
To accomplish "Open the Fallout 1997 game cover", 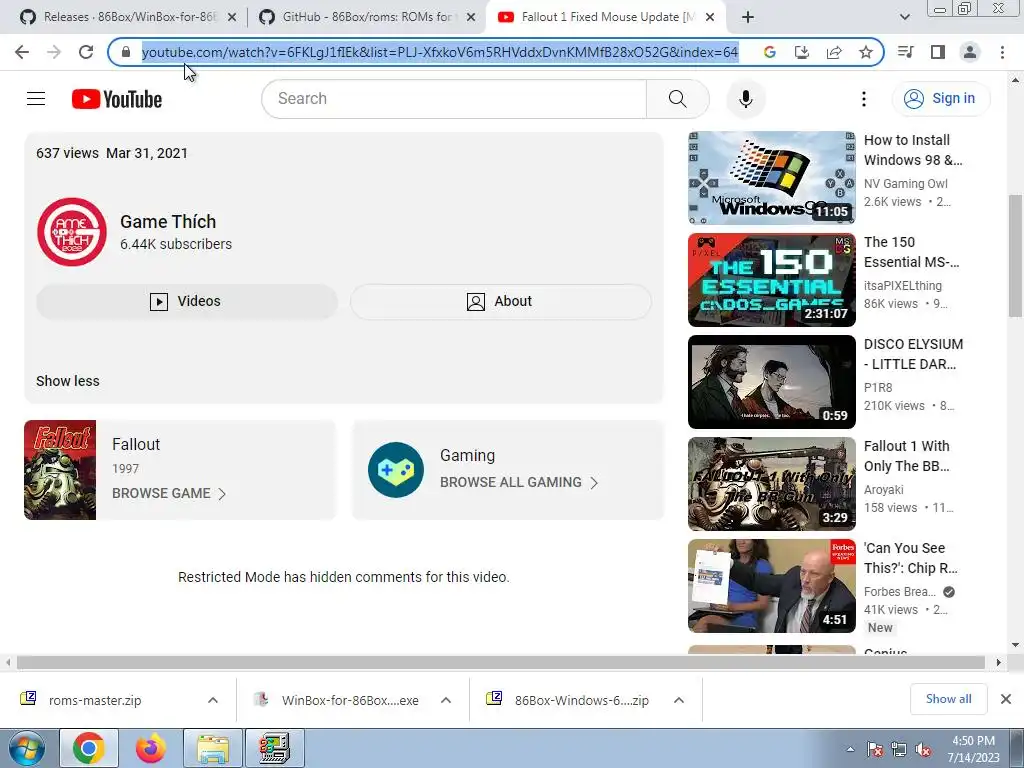I will pos(60,470).
